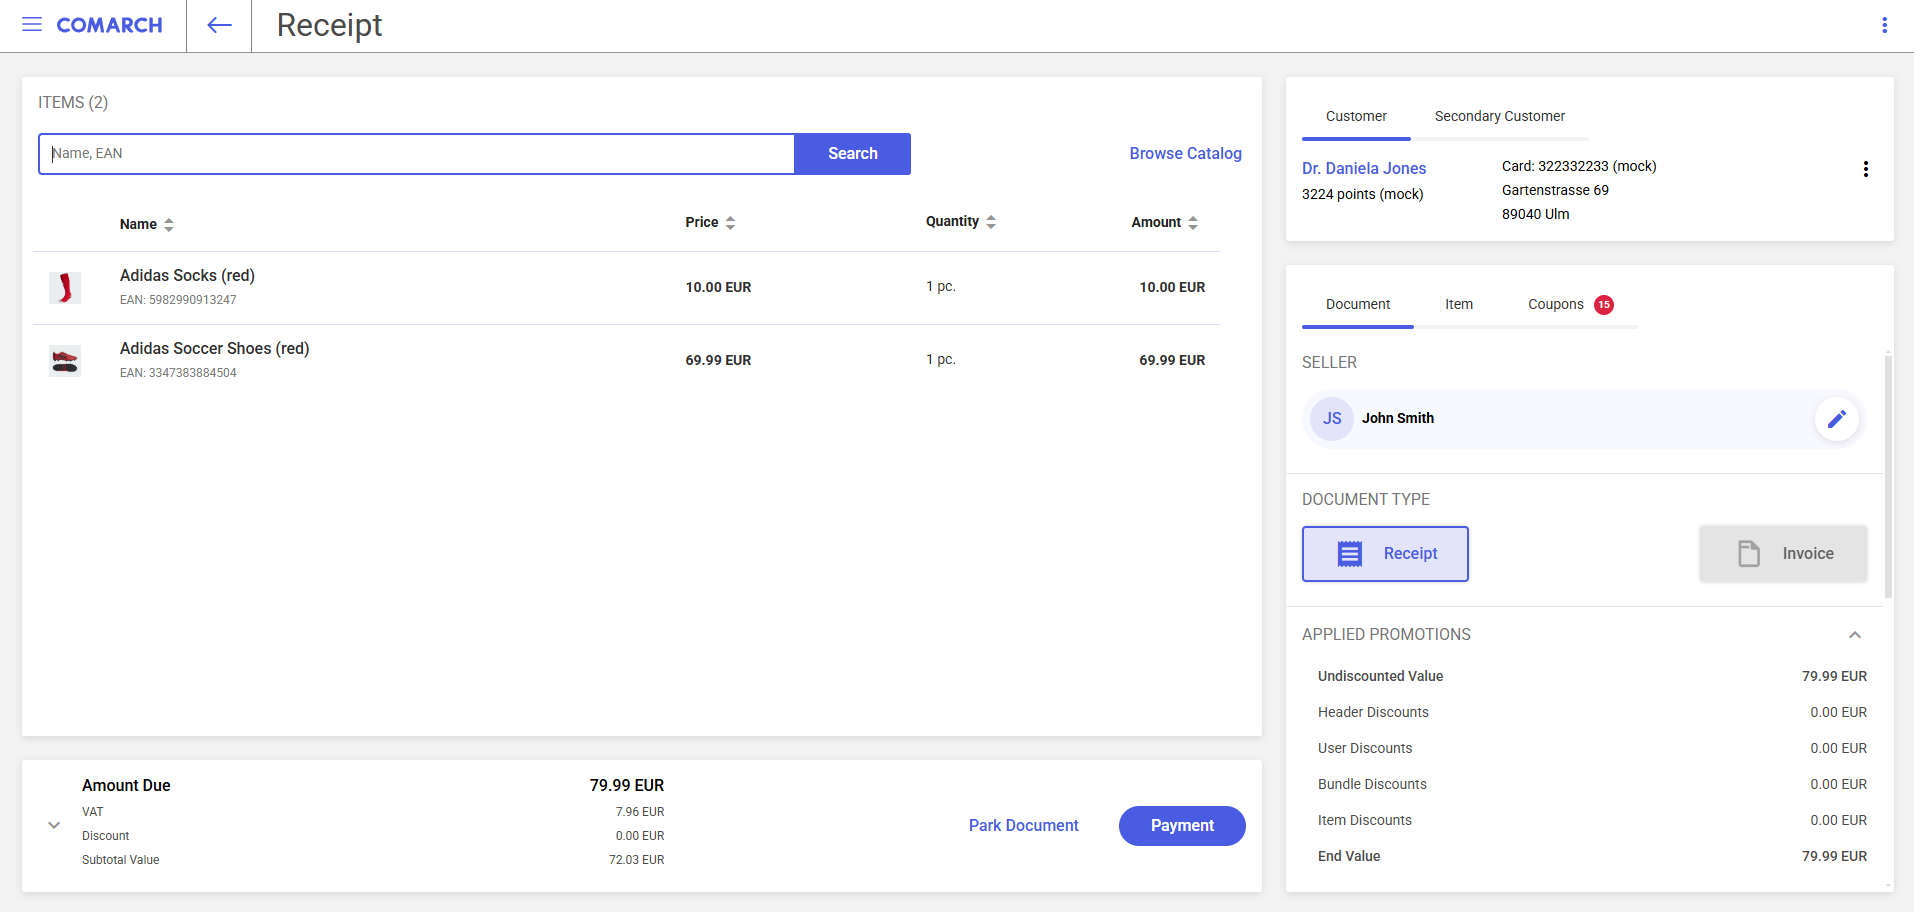Screen dimensions: 1914x912
Task: Switch to the Secondary Customer tab
Action: tap(1499, 117)
